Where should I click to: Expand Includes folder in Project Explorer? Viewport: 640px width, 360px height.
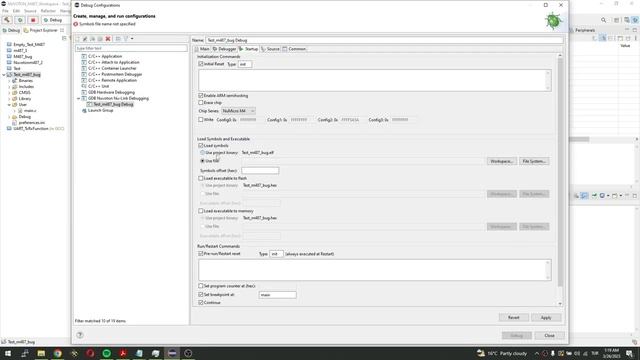[x=9, y=87]
